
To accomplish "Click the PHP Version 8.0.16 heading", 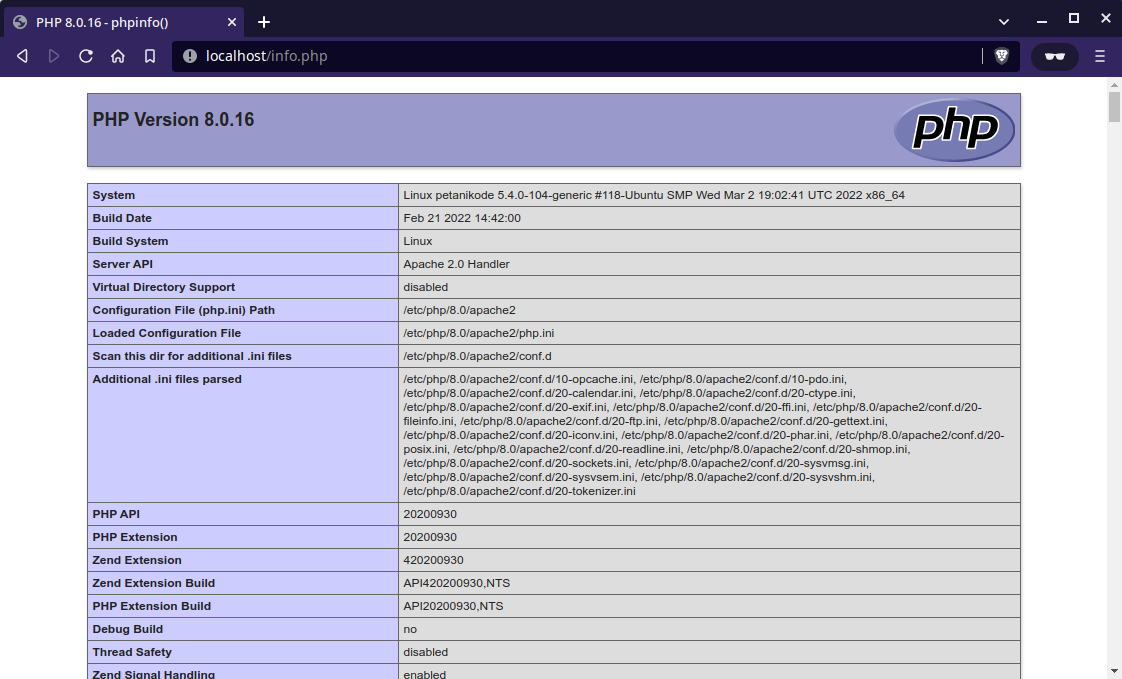I will 173,119.
